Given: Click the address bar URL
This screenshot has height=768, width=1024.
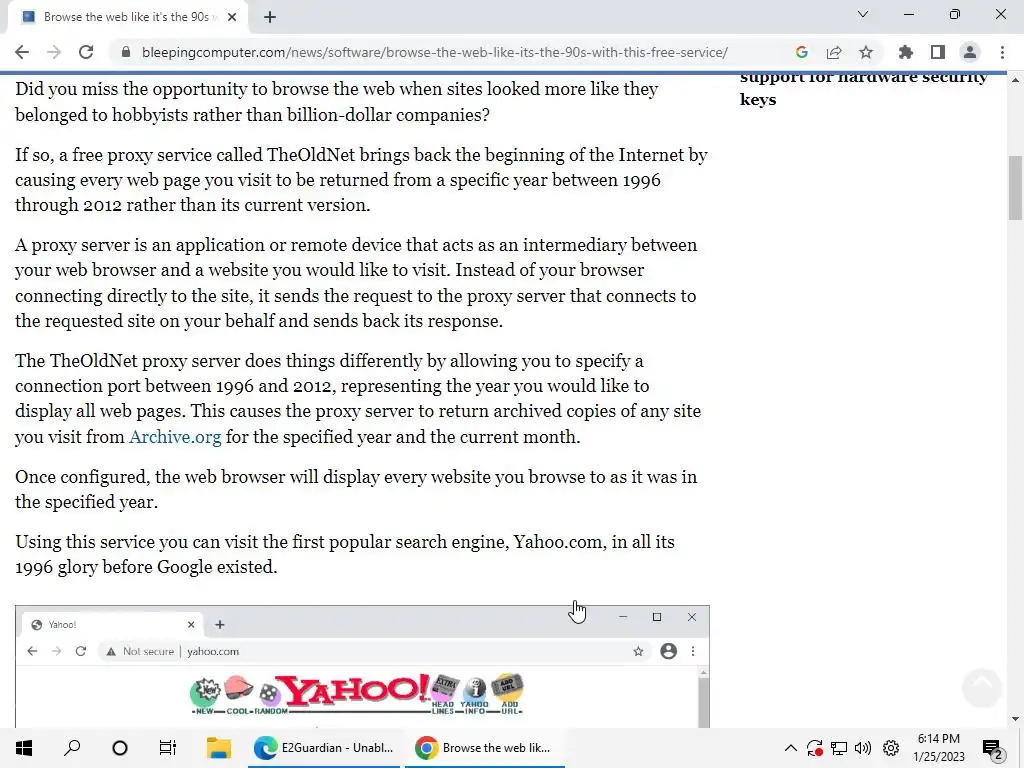Looking at the screenshot, I should coord(434,52).
